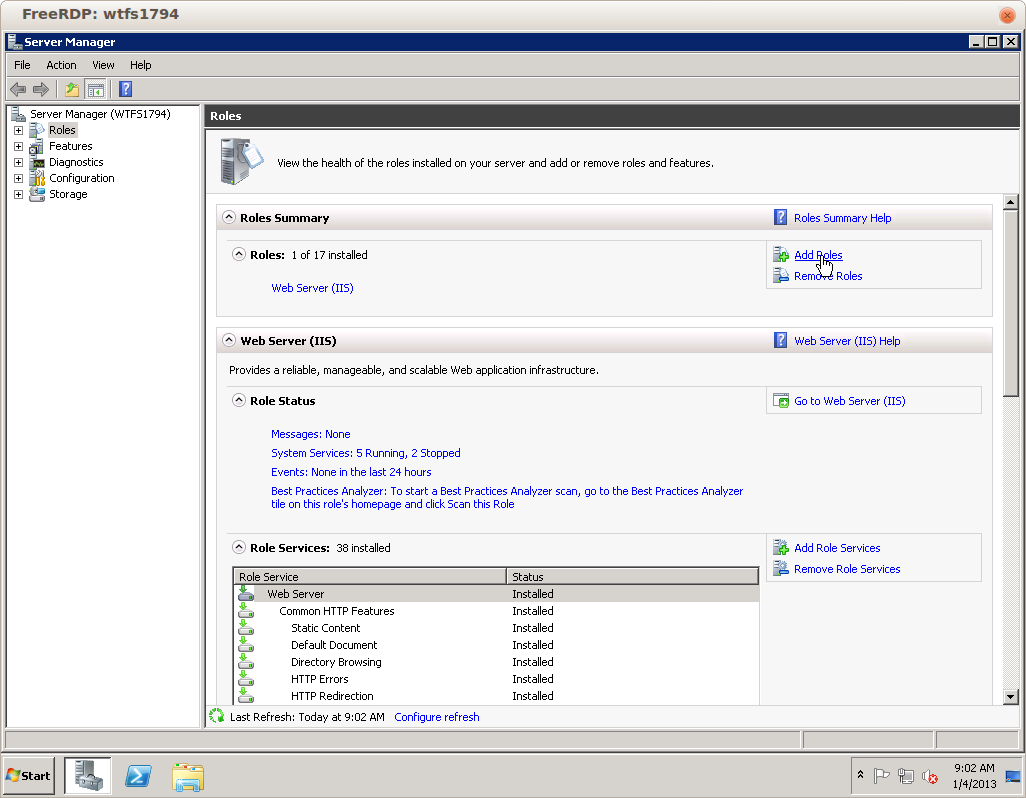Image resolution: width=1026 pixels, height=798 pixels.
Task: Click the Status column header
Action: click(632, 576)
